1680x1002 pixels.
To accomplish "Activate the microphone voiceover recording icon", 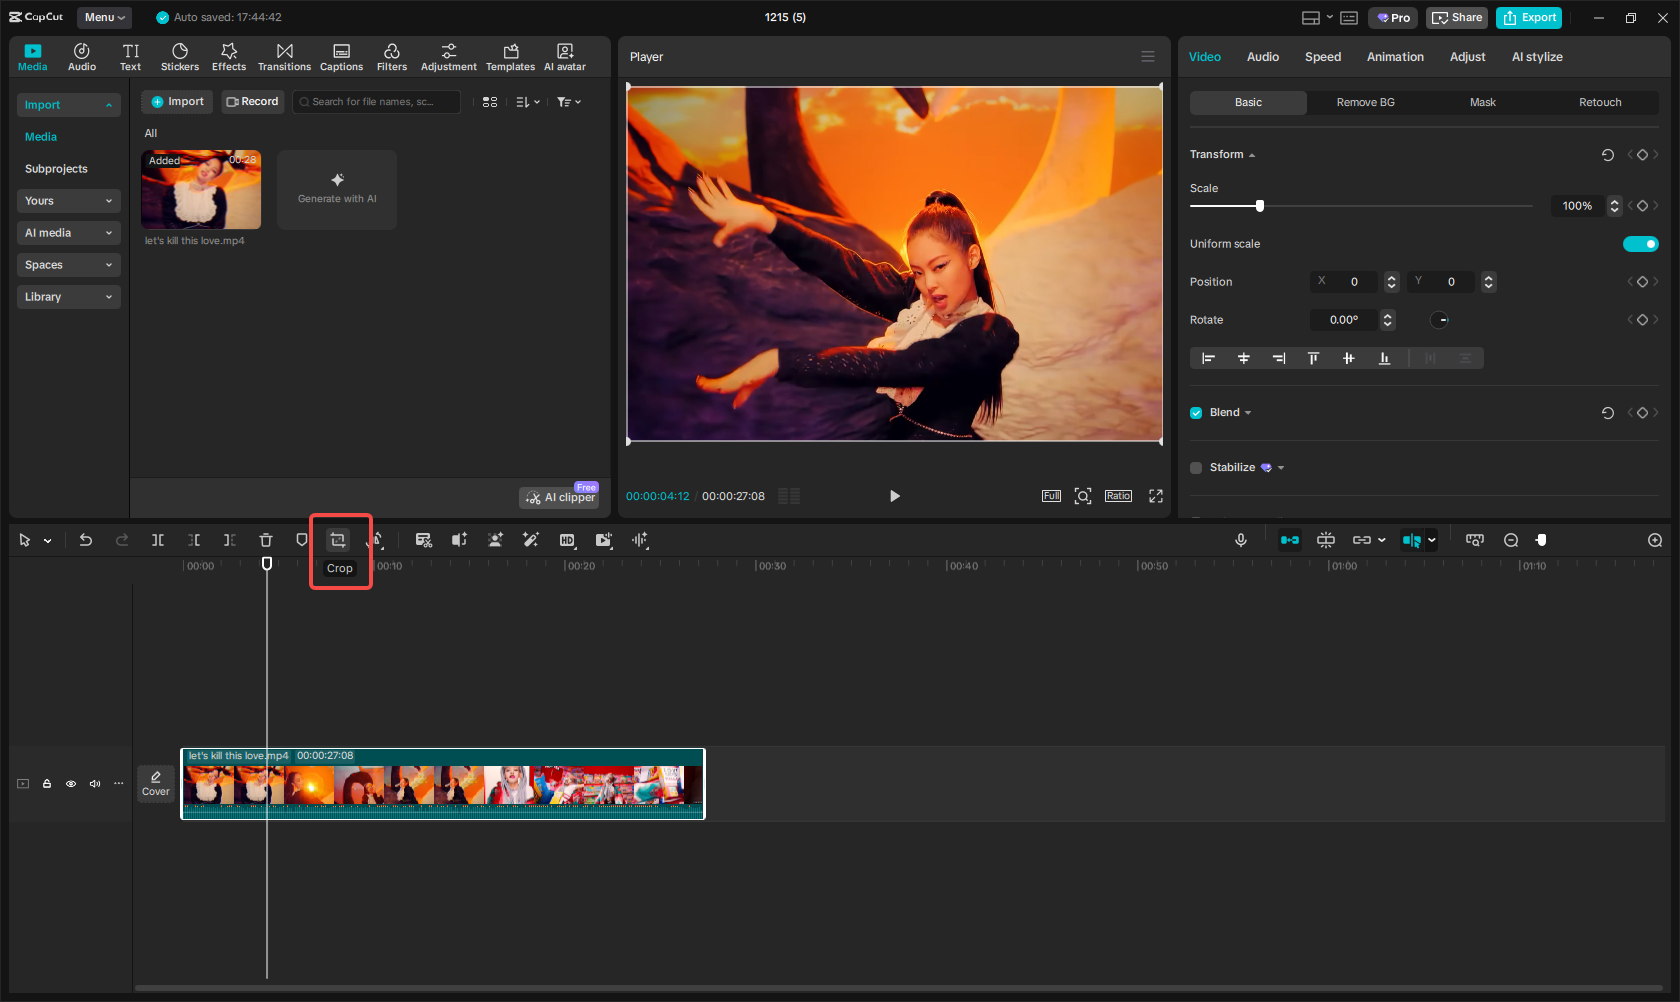I will [x=1240, y=540].
